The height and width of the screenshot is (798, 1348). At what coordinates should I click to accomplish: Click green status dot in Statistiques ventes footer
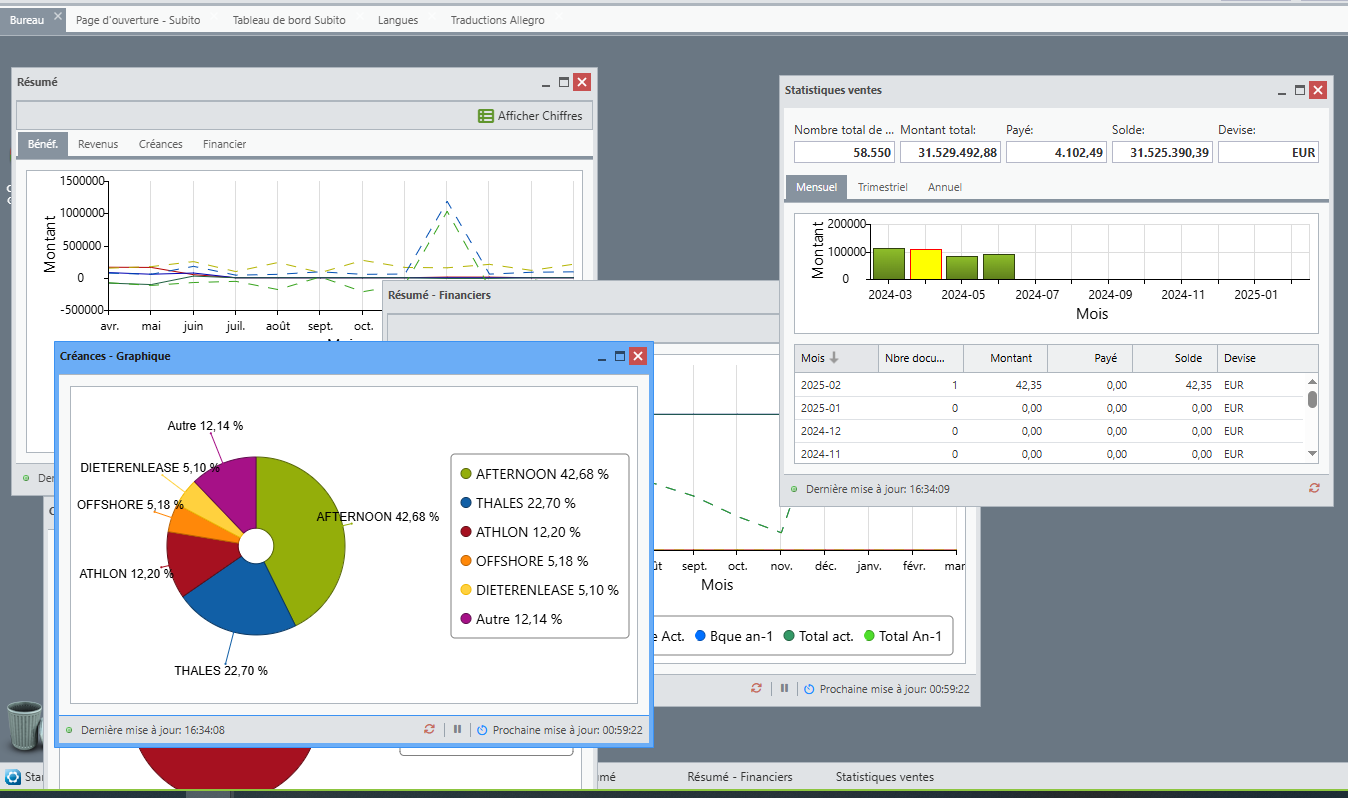tap(794, 489)
